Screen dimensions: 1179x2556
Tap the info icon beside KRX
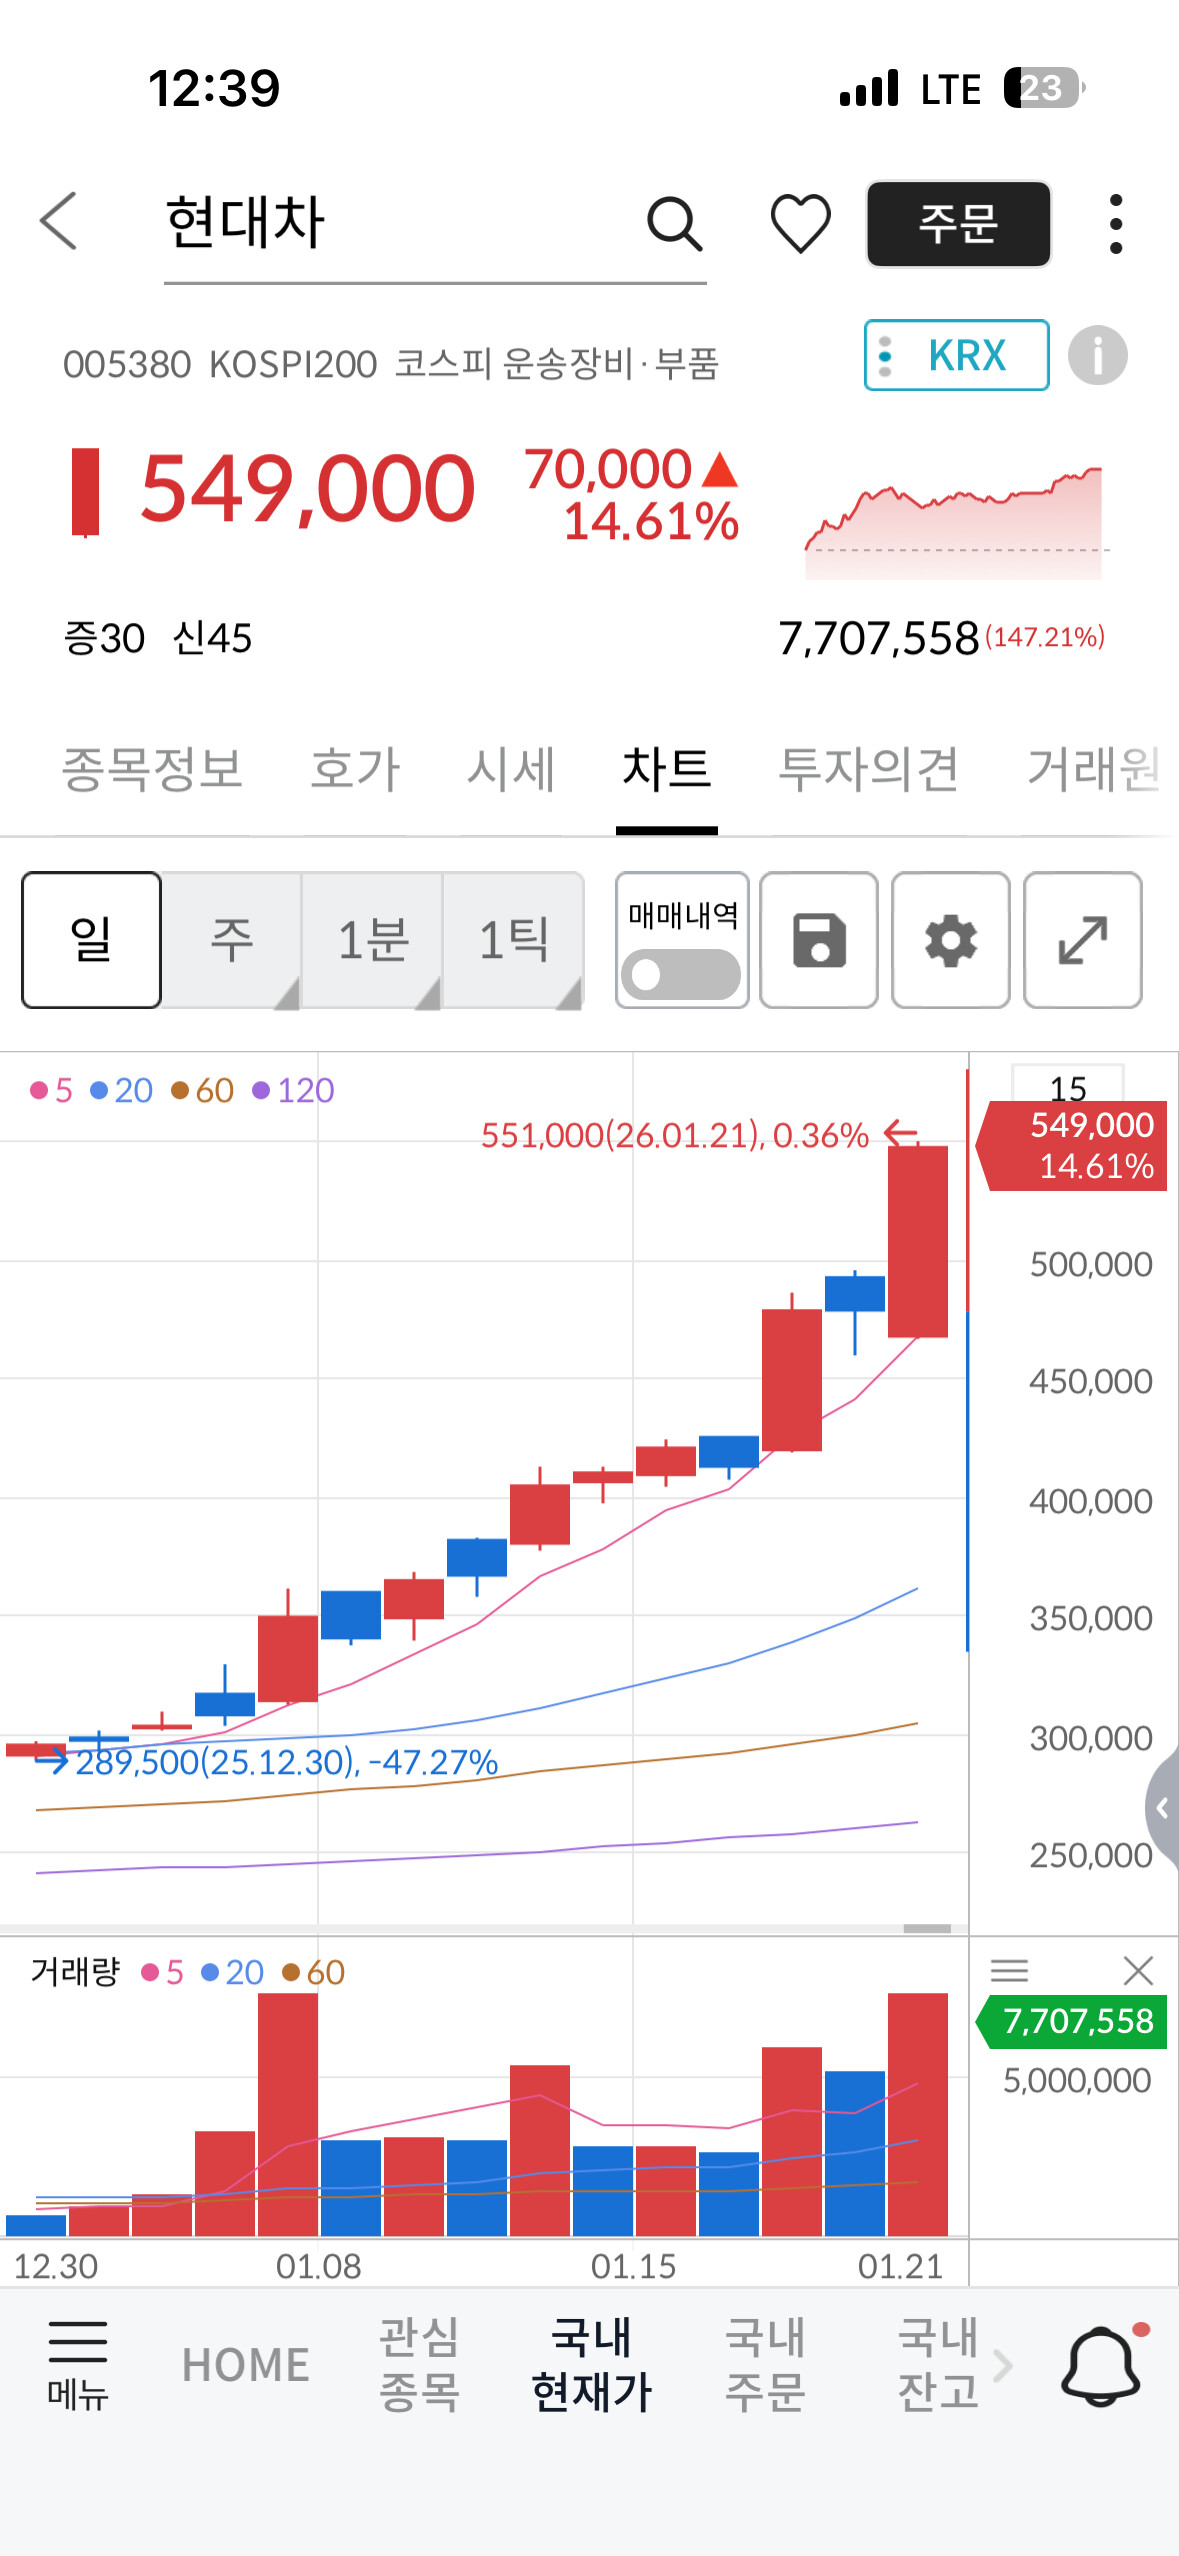tap(1097, 355)
